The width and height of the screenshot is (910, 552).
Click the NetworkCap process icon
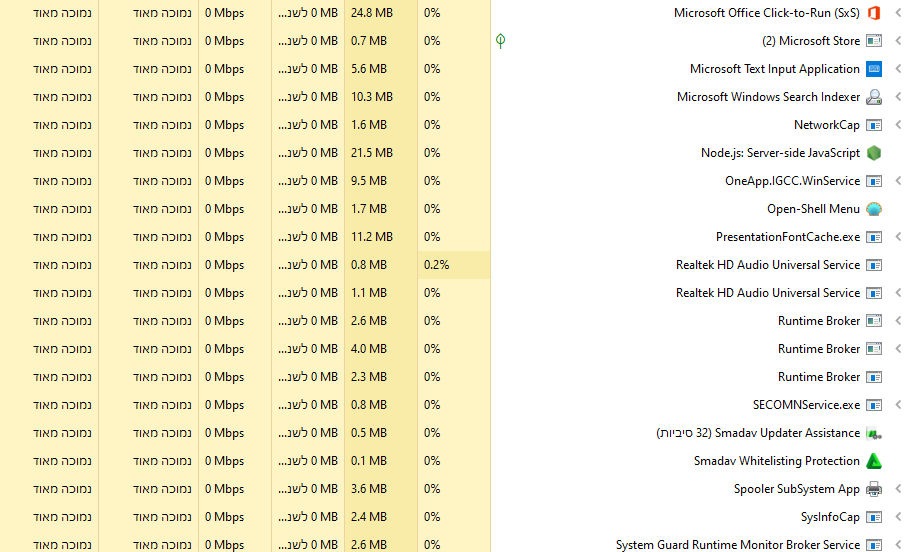coord(873,125)
